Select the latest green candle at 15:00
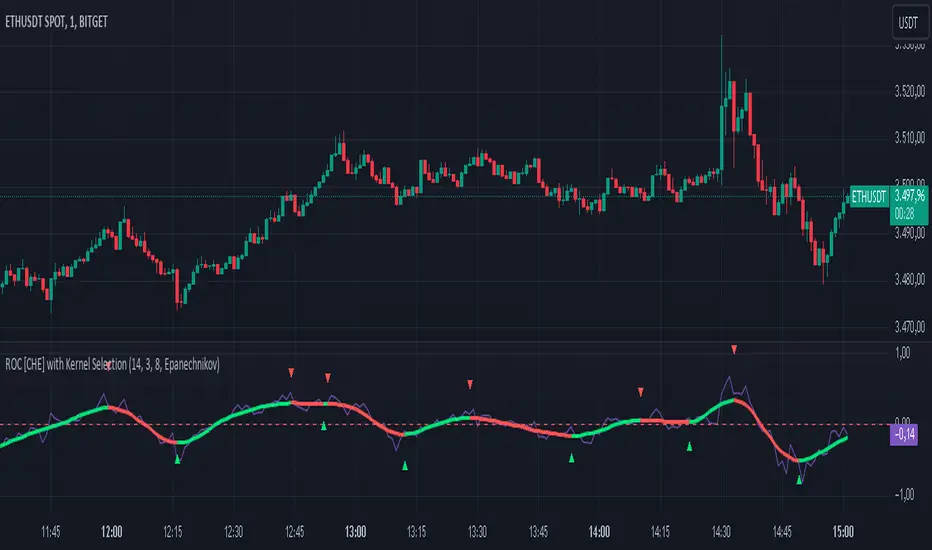The height and width of the screenshot is (550, 932). click(846, 200)
